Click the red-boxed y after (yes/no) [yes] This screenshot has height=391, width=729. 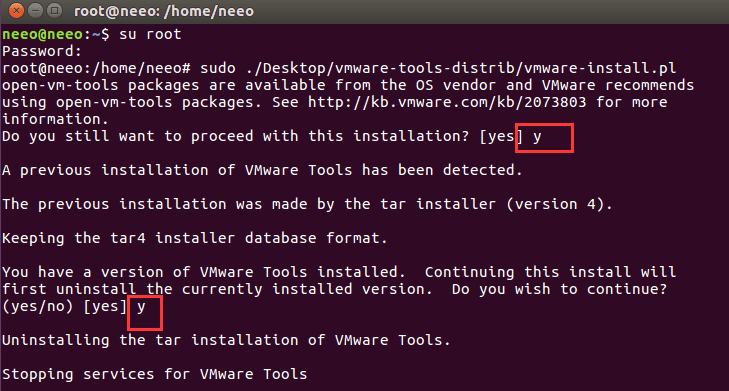141,307
